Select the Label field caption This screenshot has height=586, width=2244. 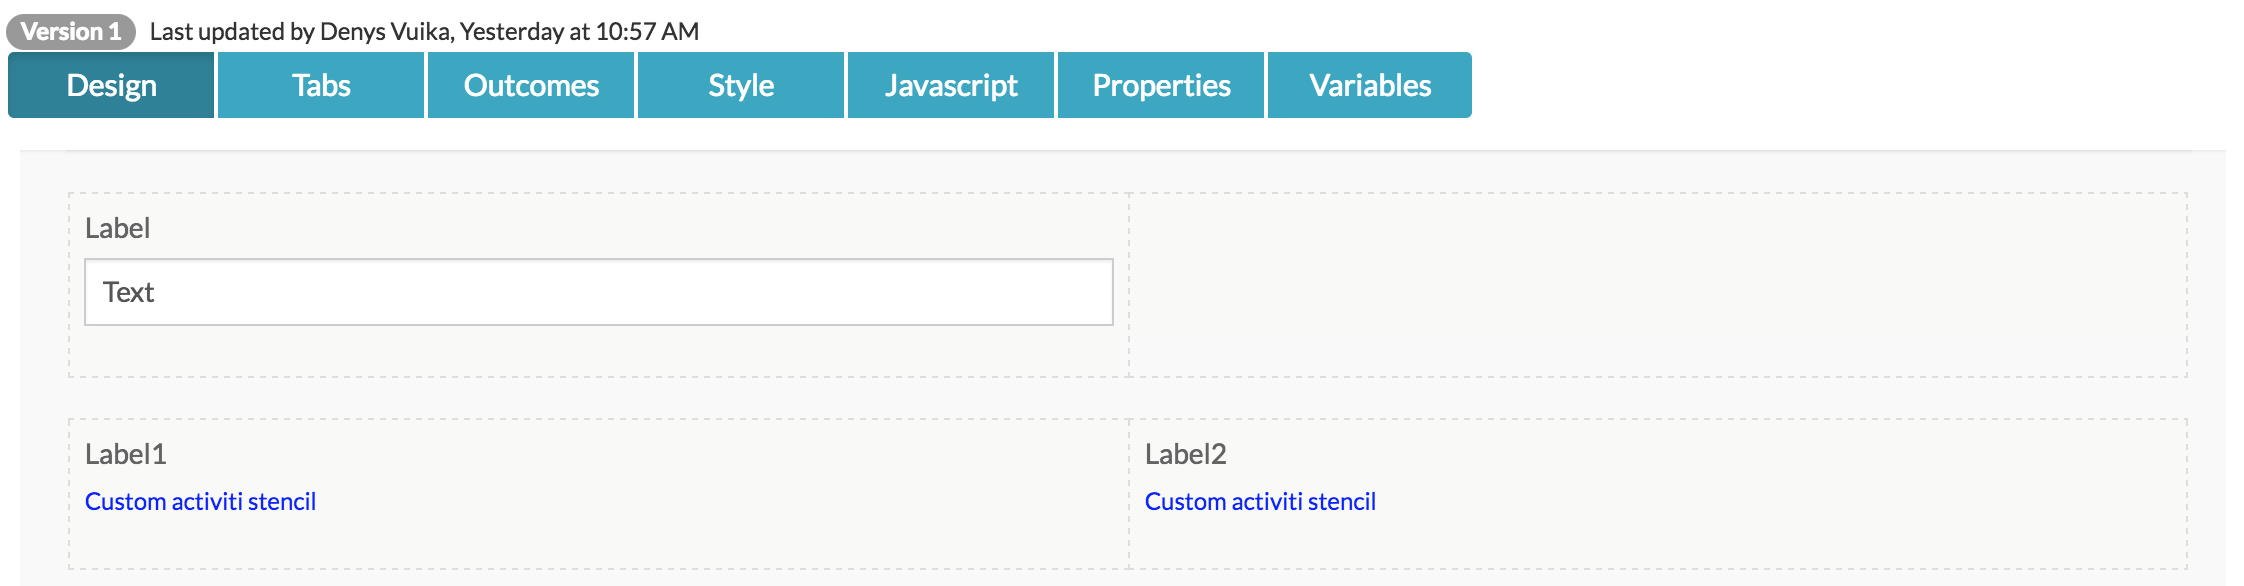pyautogui.click(x=117, y=228)
